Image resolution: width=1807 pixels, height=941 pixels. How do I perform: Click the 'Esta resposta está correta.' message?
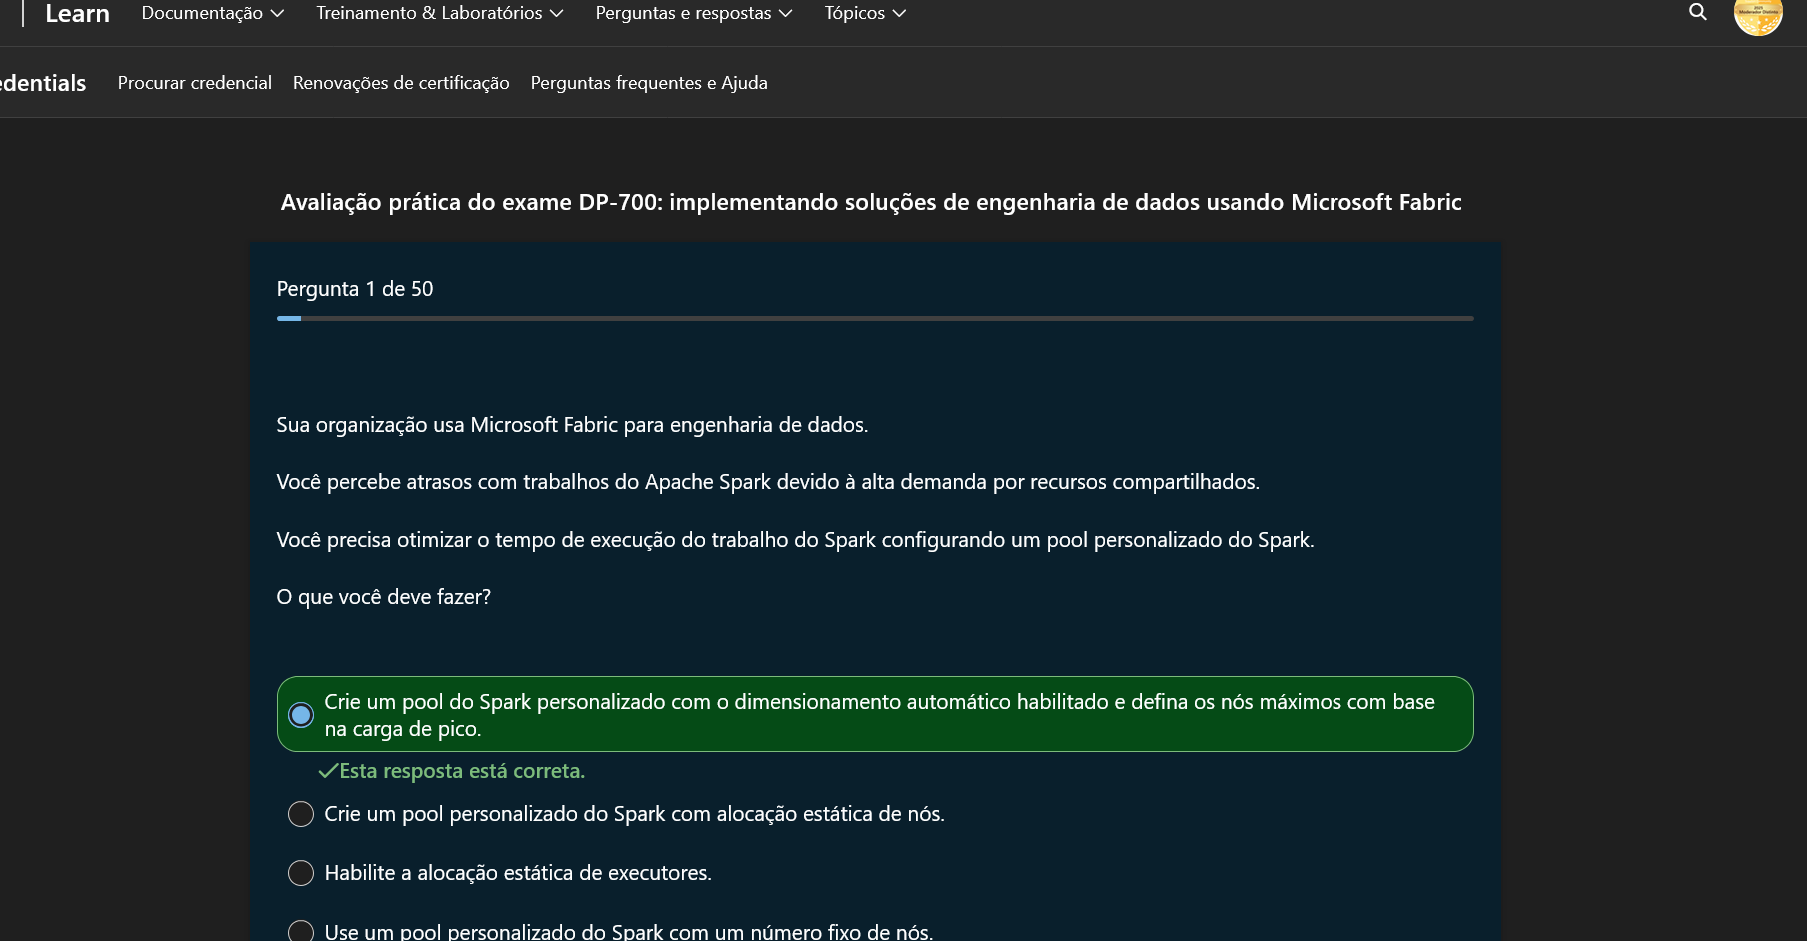[451, 771]
